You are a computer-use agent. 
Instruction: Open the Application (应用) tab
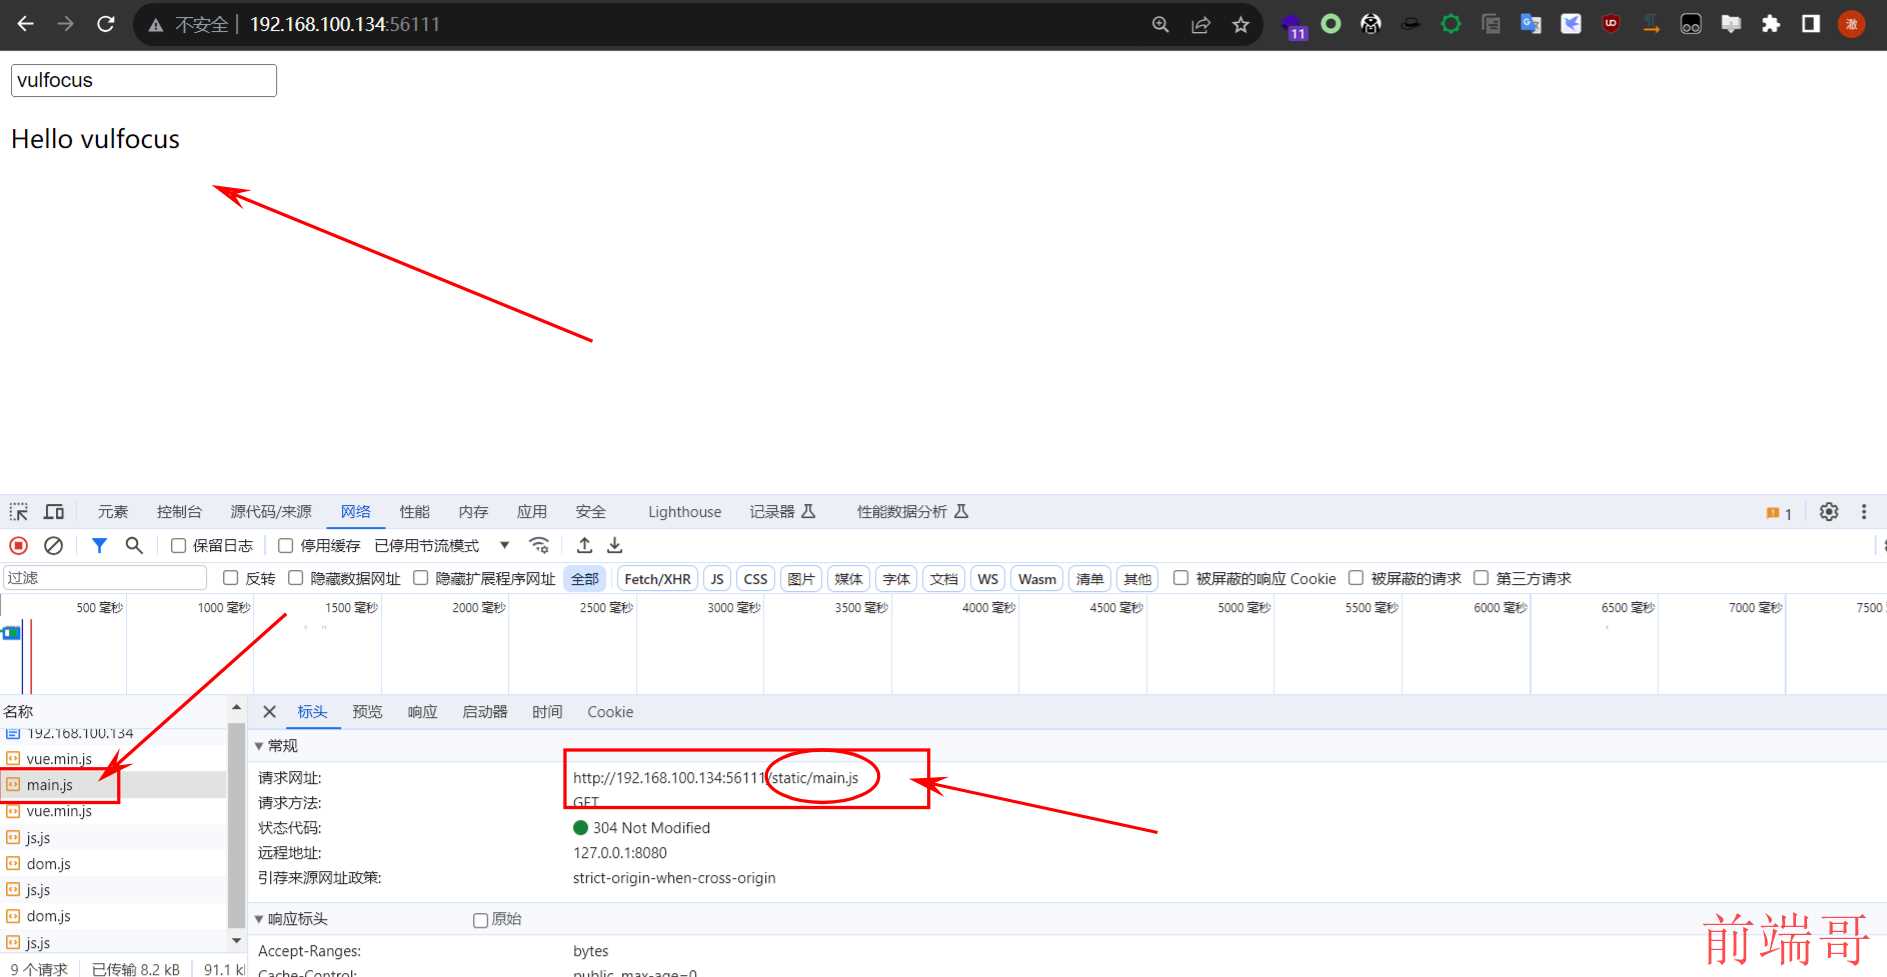[532, 512]
